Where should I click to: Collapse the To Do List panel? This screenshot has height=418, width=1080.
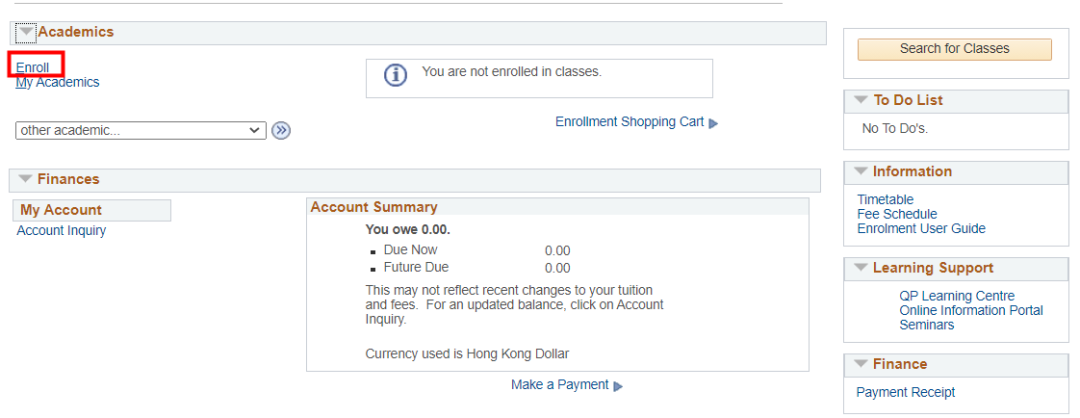pyautogui.click(x=861, y=100)
